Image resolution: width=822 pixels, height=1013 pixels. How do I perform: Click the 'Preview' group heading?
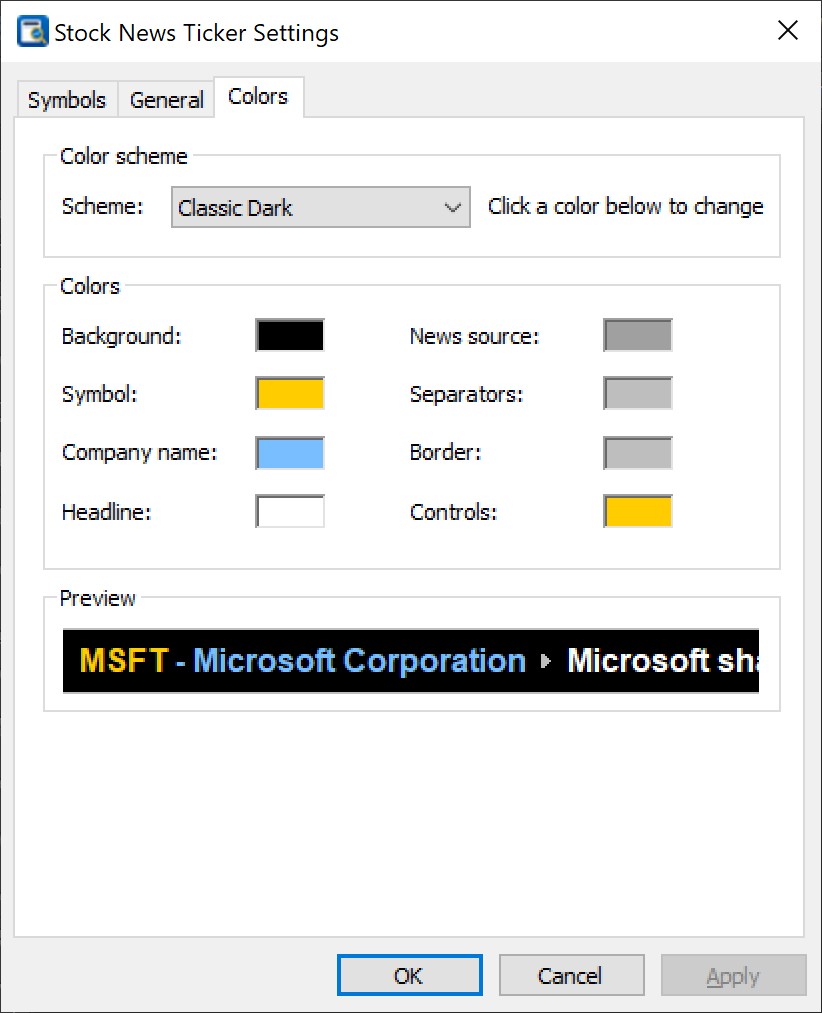click(98, 598)
